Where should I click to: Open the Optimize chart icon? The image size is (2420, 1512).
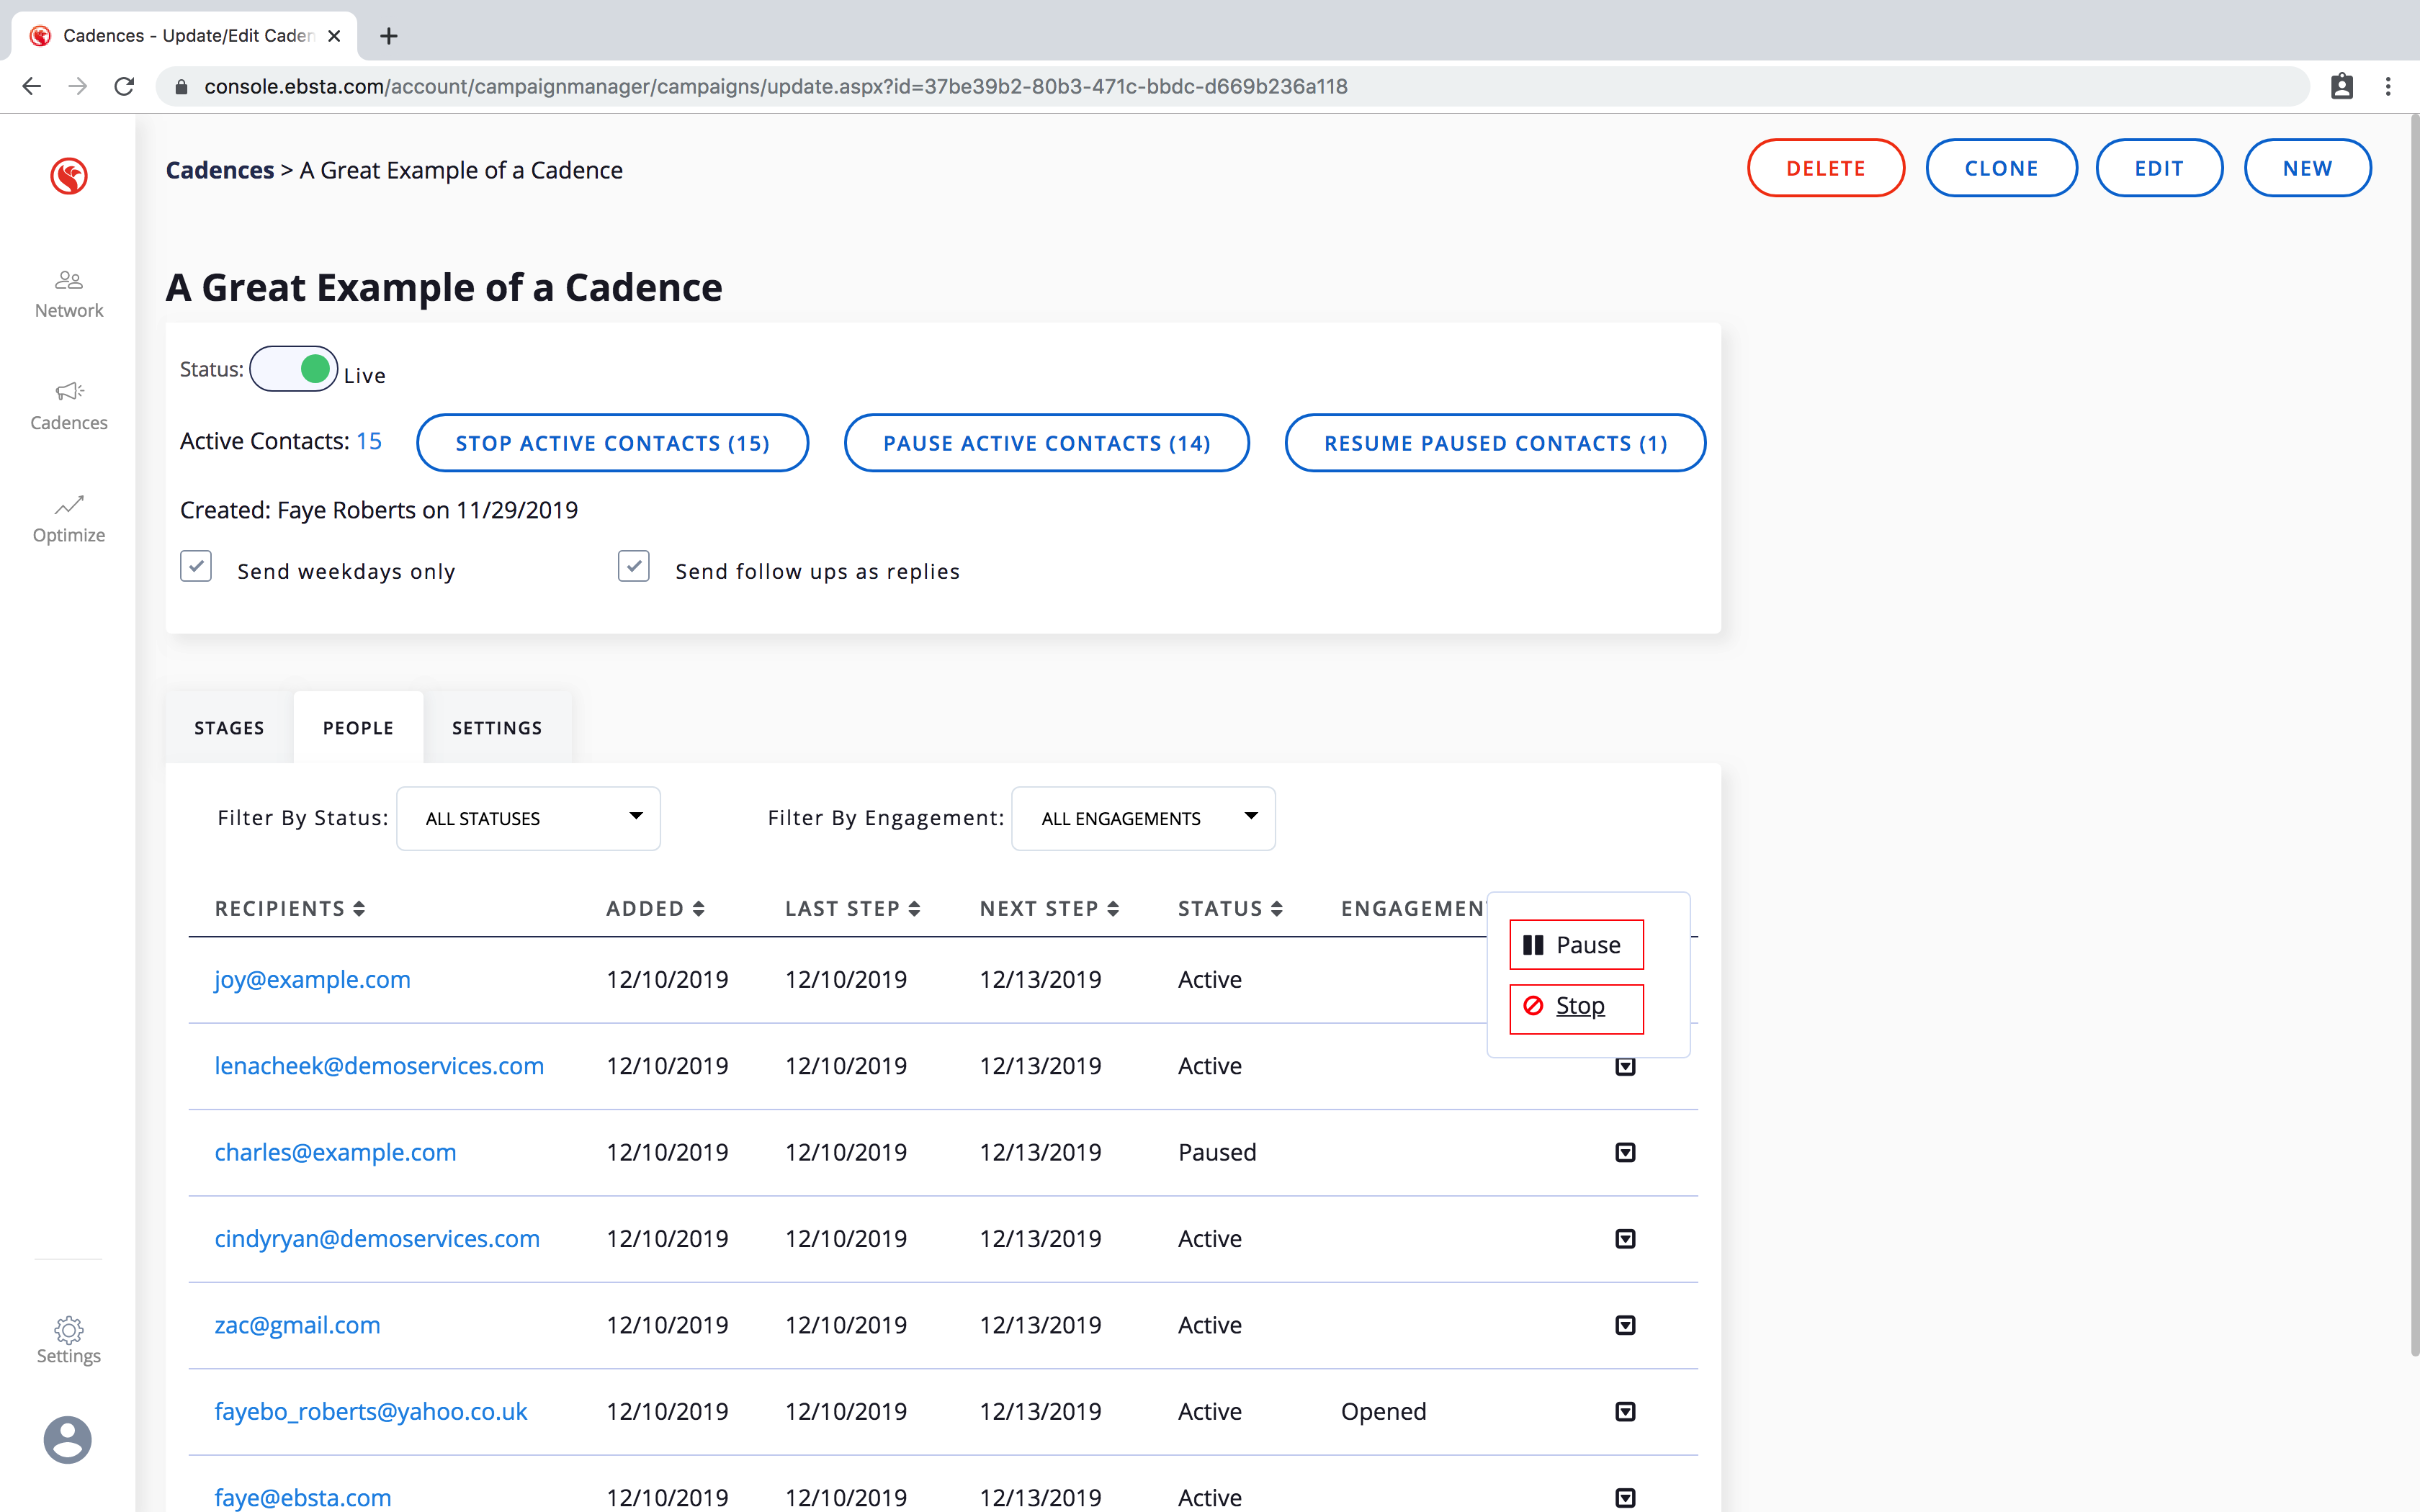click(68, 504)
